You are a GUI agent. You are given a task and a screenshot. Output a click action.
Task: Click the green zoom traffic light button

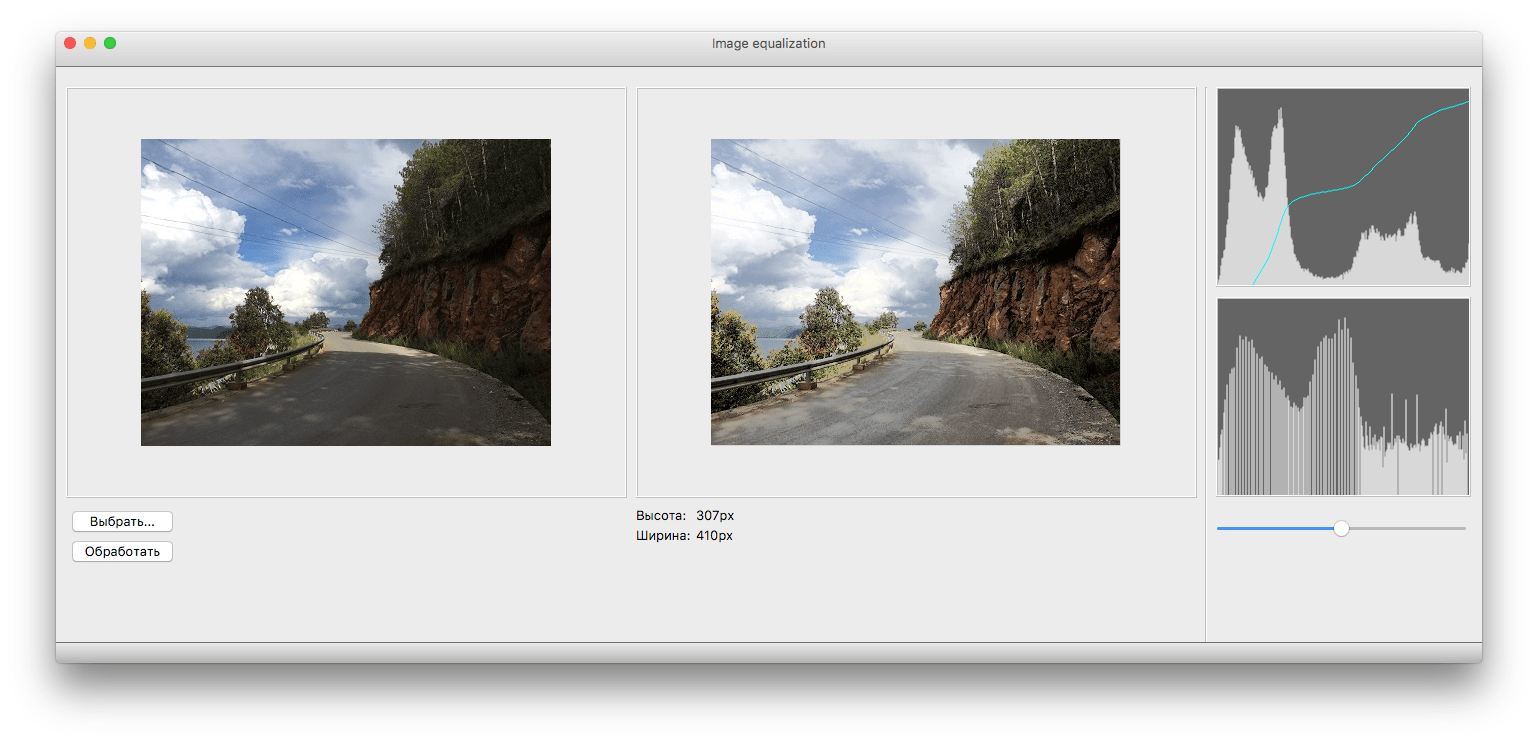[x=110, y=43]
